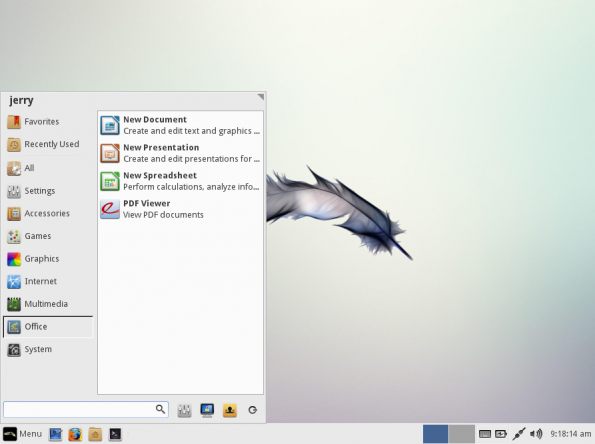The height and width of the screenshot is (444, 595).
Task: Click the Multimedia music icon
Action: 14,304
